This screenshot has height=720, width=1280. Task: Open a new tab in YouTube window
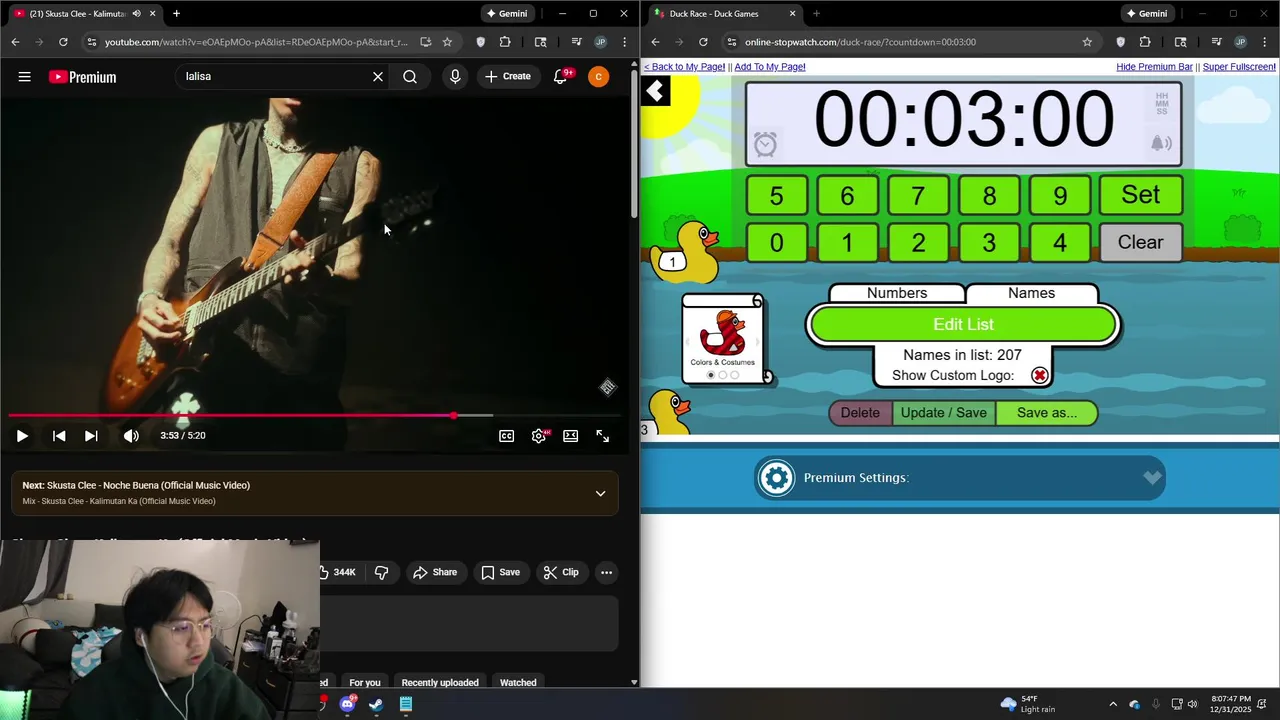[x=176, y=14]
